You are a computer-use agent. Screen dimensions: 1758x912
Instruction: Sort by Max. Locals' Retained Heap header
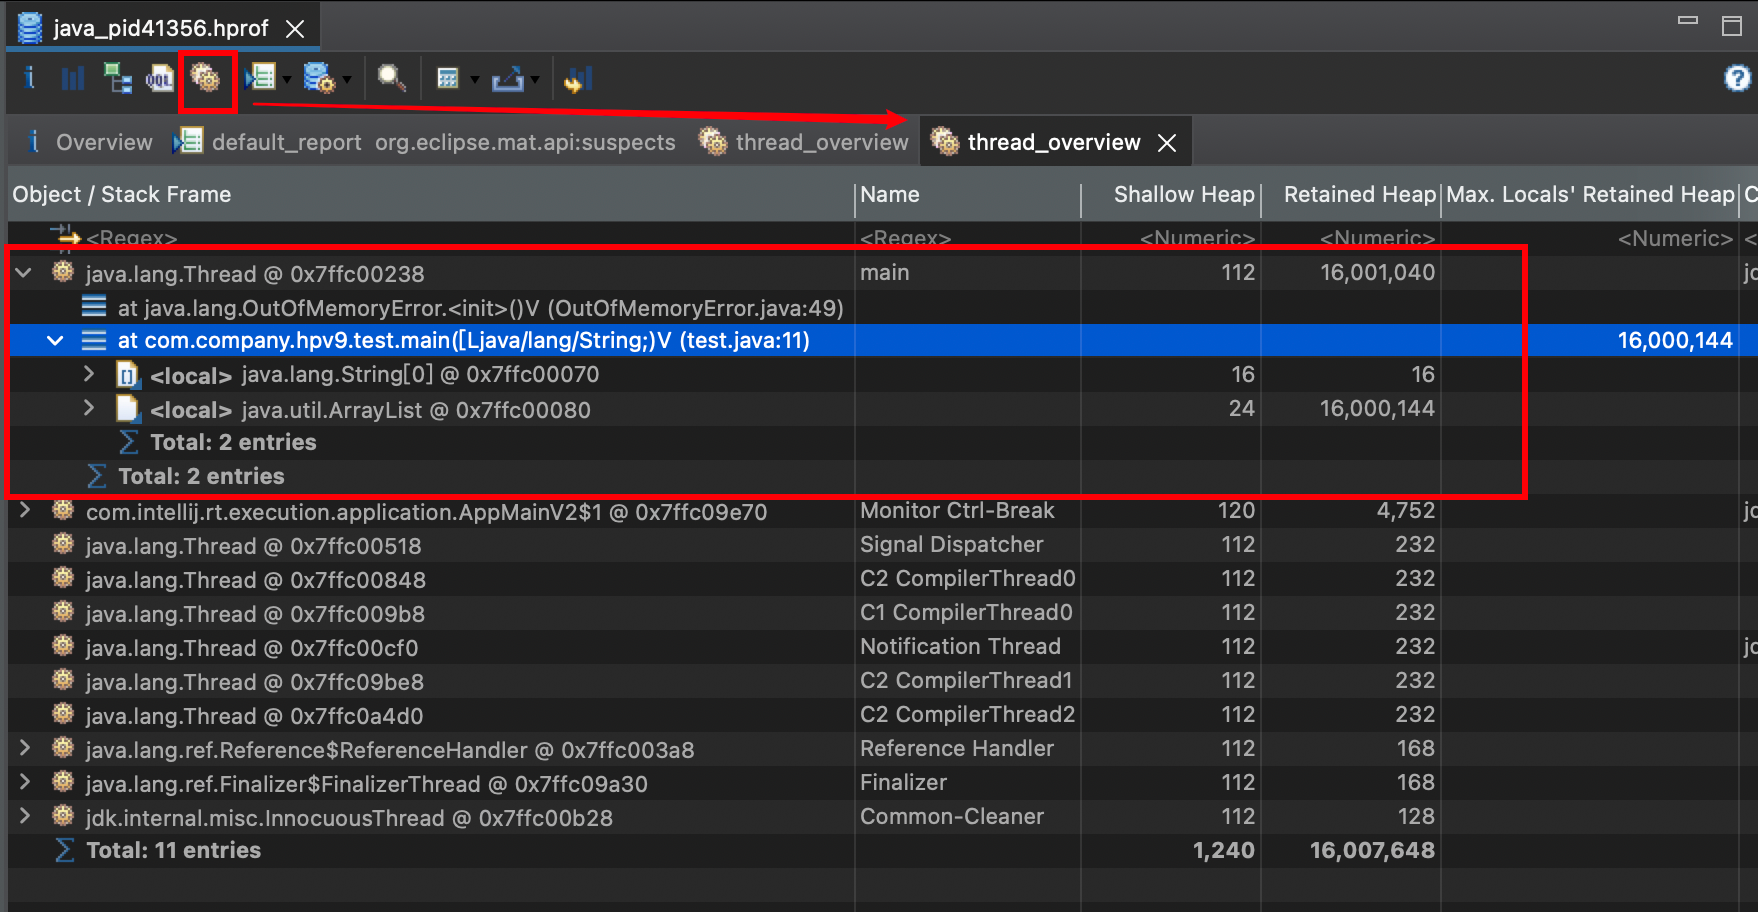[1590, 195]
